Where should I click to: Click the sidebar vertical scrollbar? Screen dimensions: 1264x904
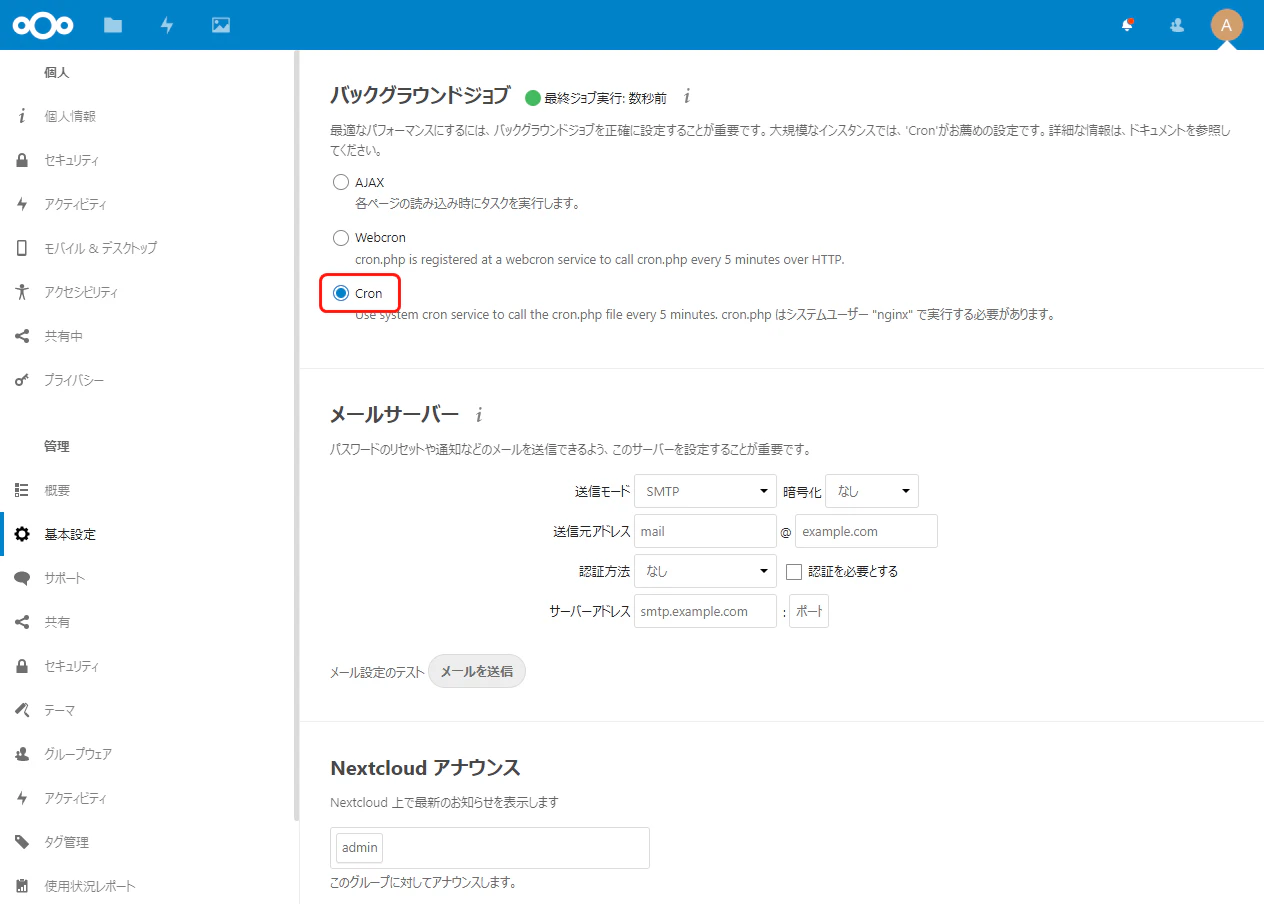point(296,435)
